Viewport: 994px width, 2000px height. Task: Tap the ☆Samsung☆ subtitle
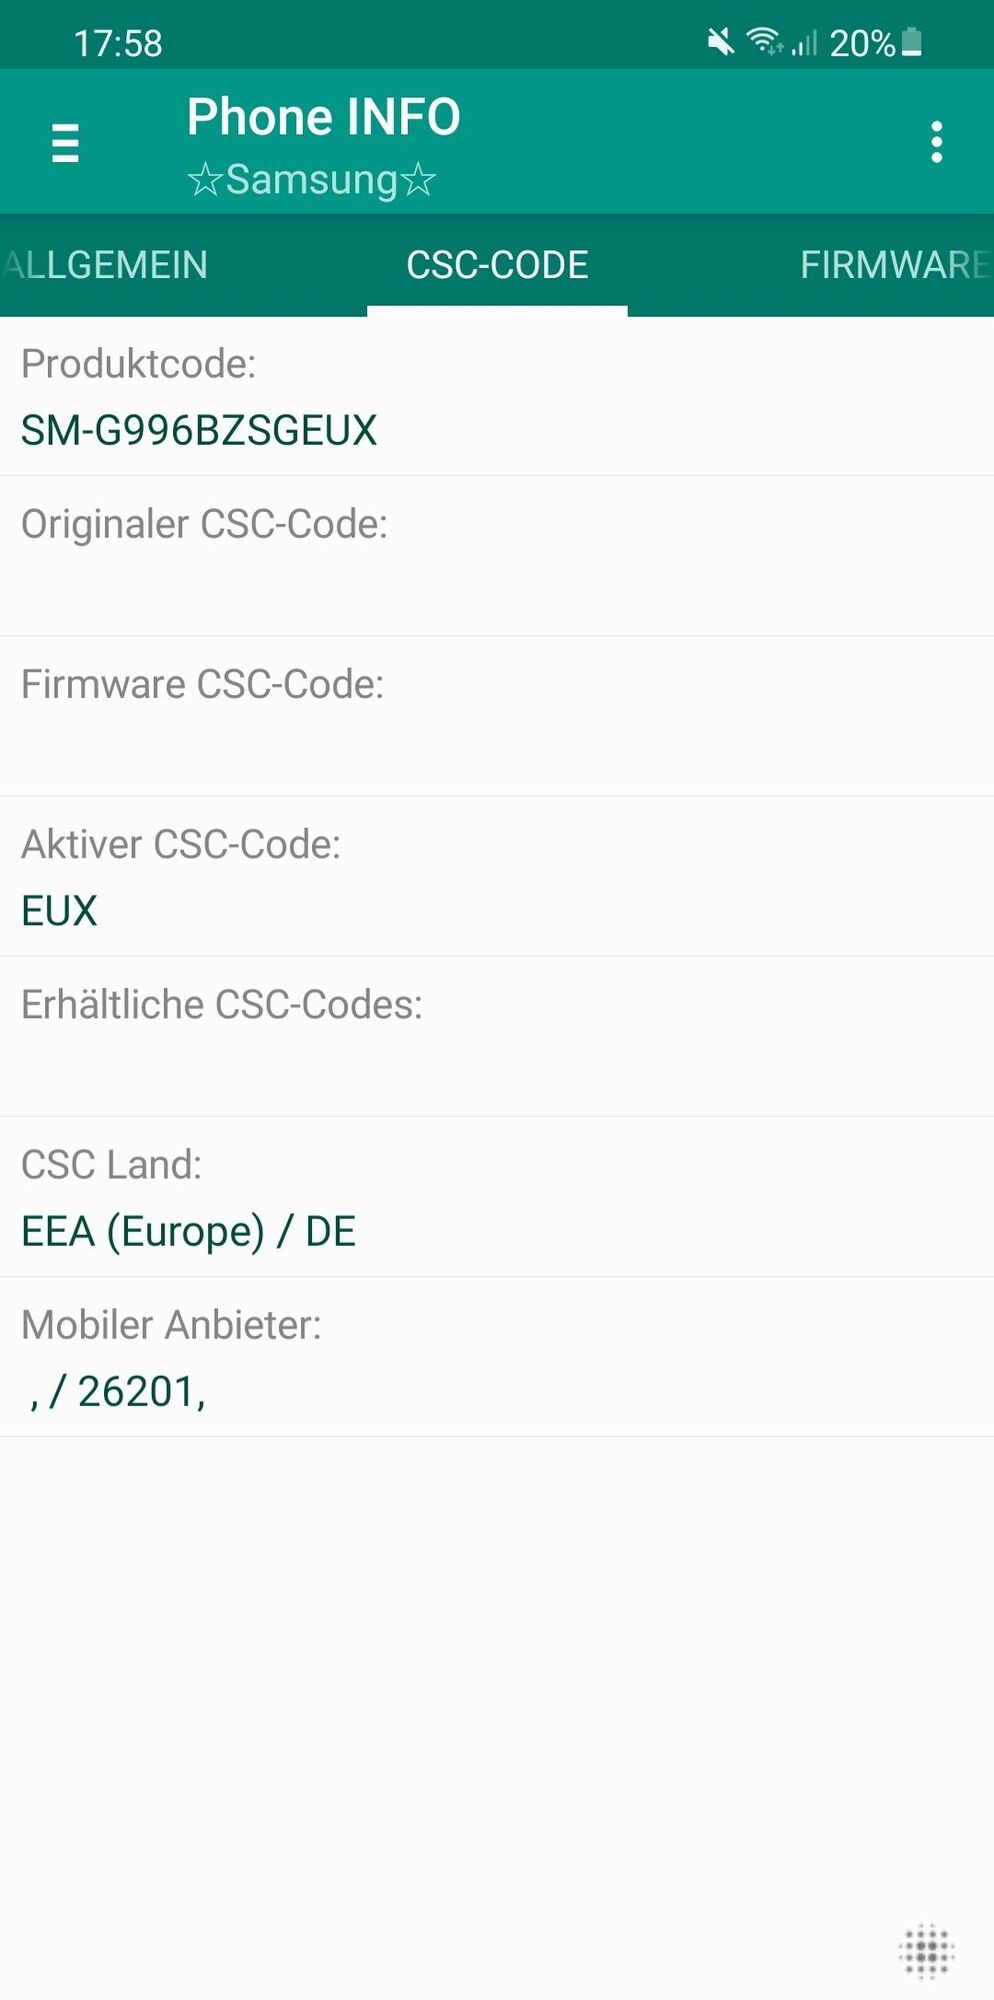point(311,180)
